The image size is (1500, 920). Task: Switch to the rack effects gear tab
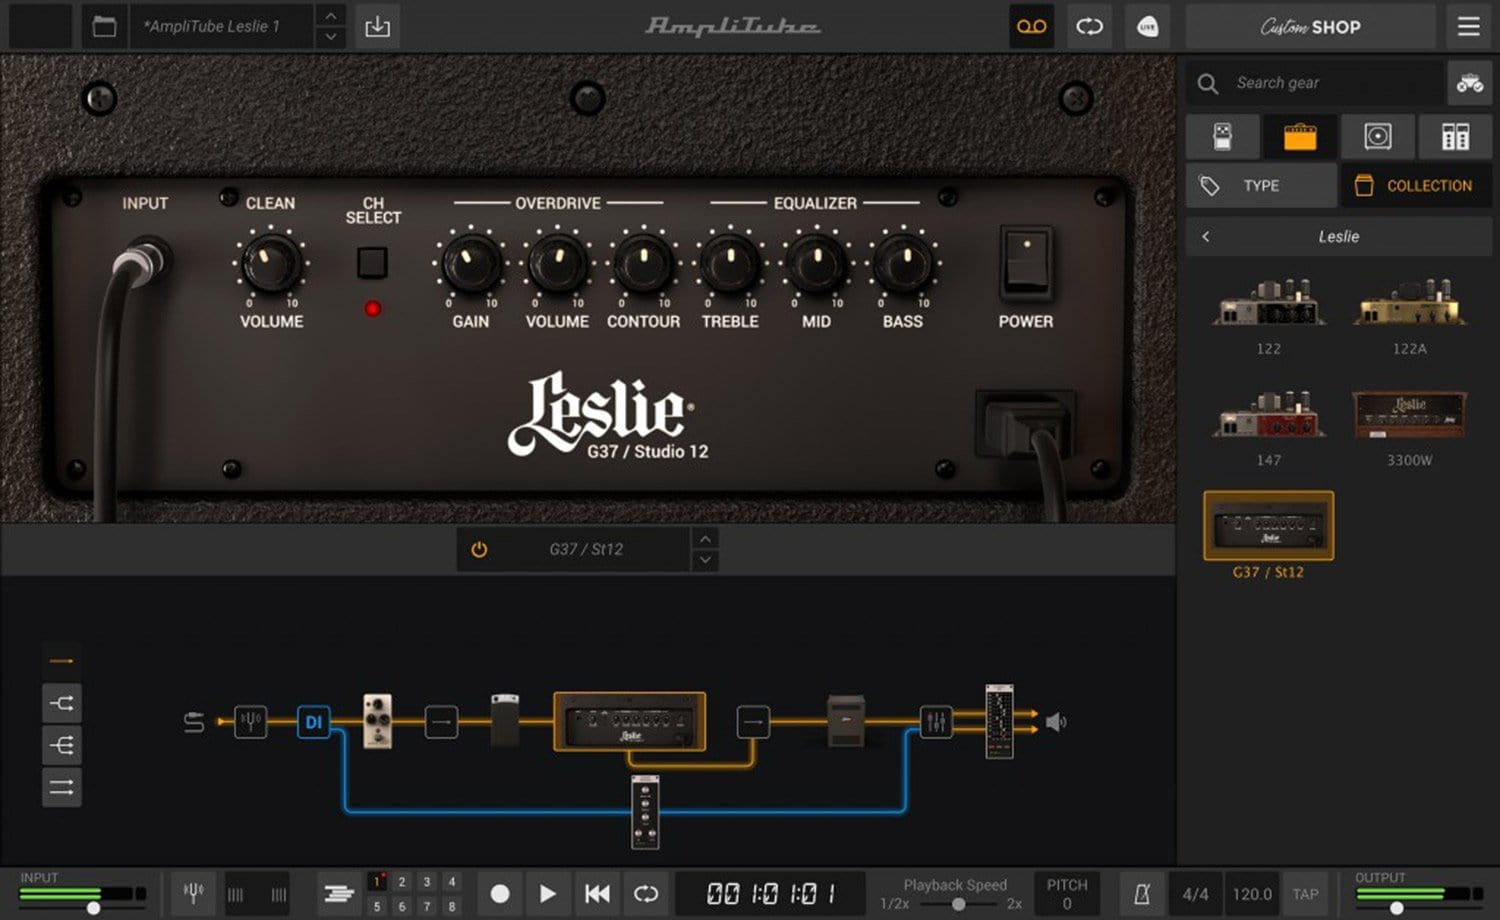(x=1455, y=136)
